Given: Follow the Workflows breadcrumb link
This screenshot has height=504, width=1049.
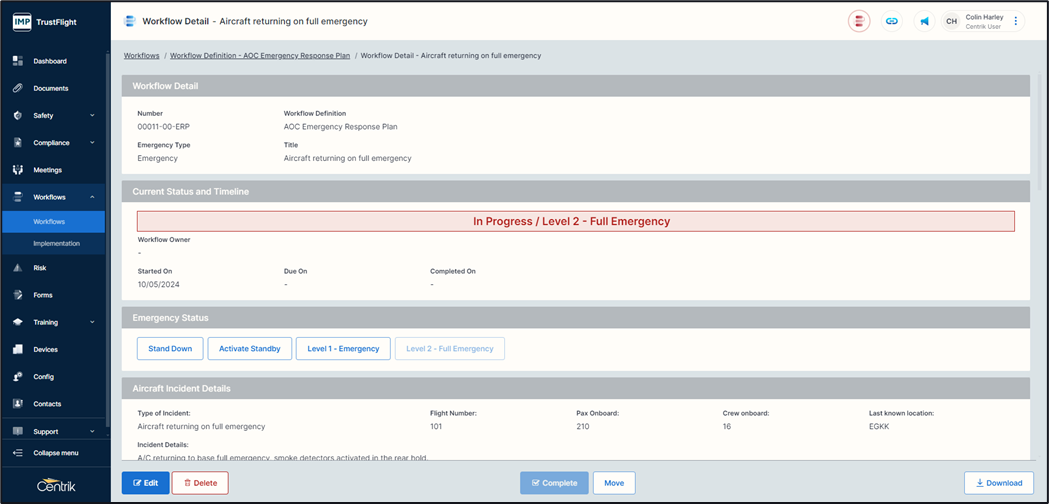Looking at the screenshot, I should point(141,56).
